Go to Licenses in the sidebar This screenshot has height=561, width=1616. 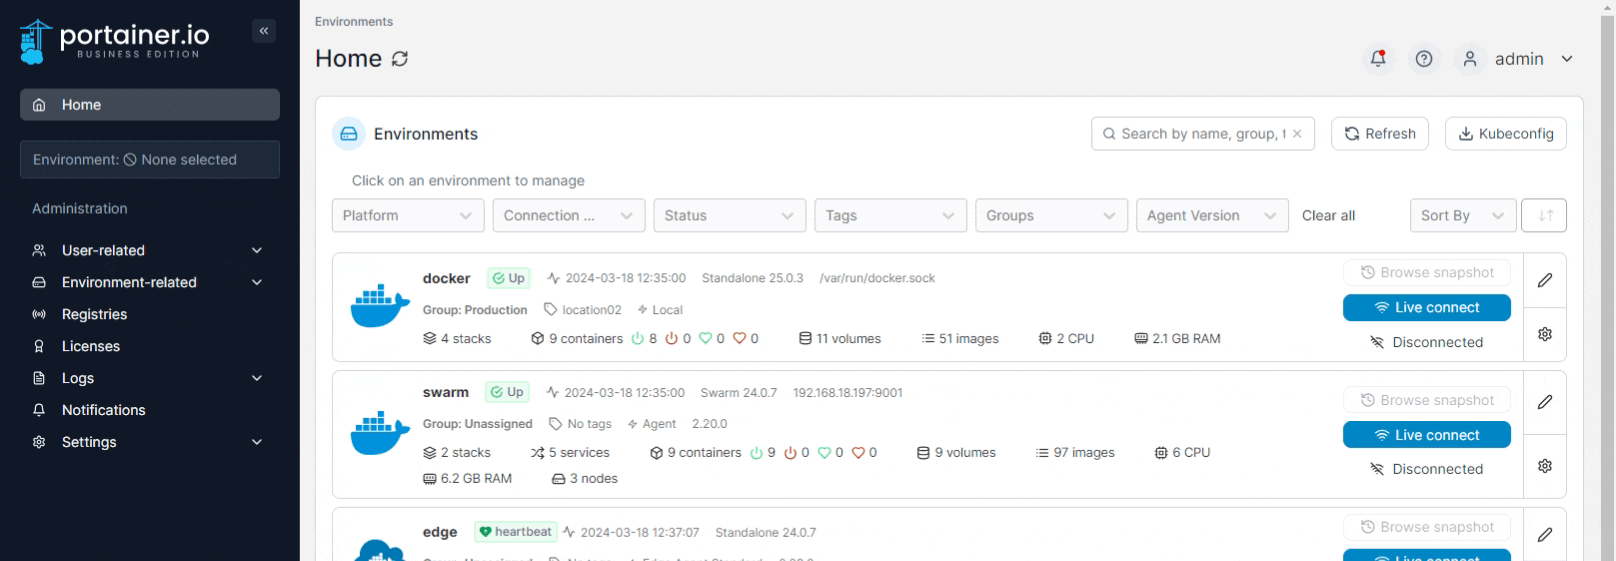tap(90, 346)
